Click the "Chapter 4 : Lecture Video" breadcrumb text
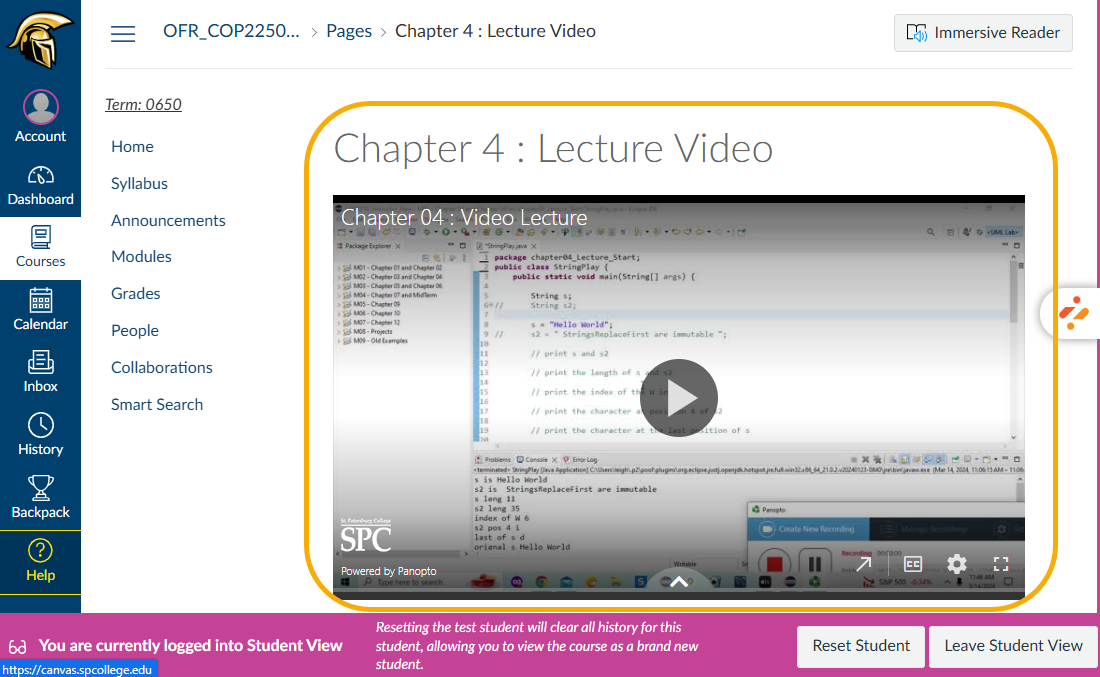 (x=495, y=31)
